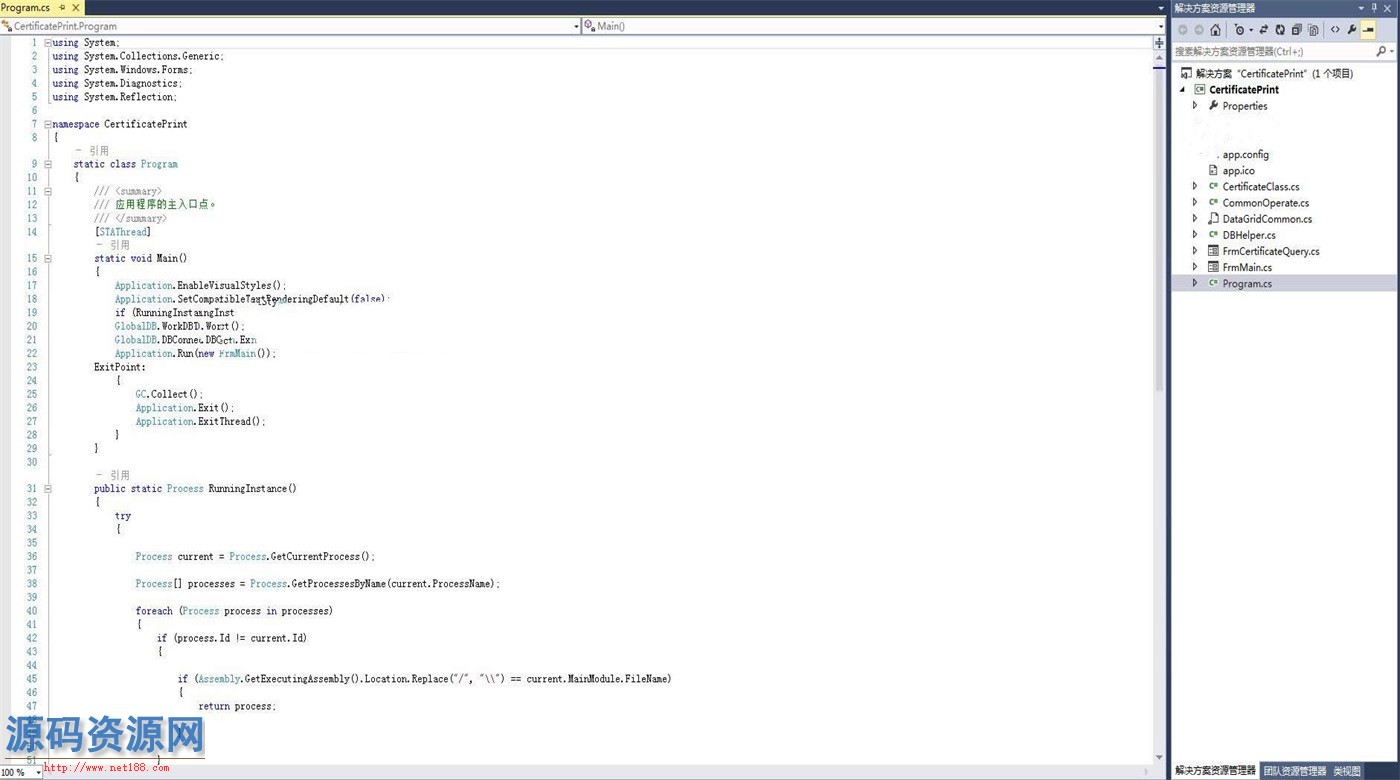Expand the DBHelper.cs node
The width and height of the screenshot is (1400, 780).
(1194, 235)
